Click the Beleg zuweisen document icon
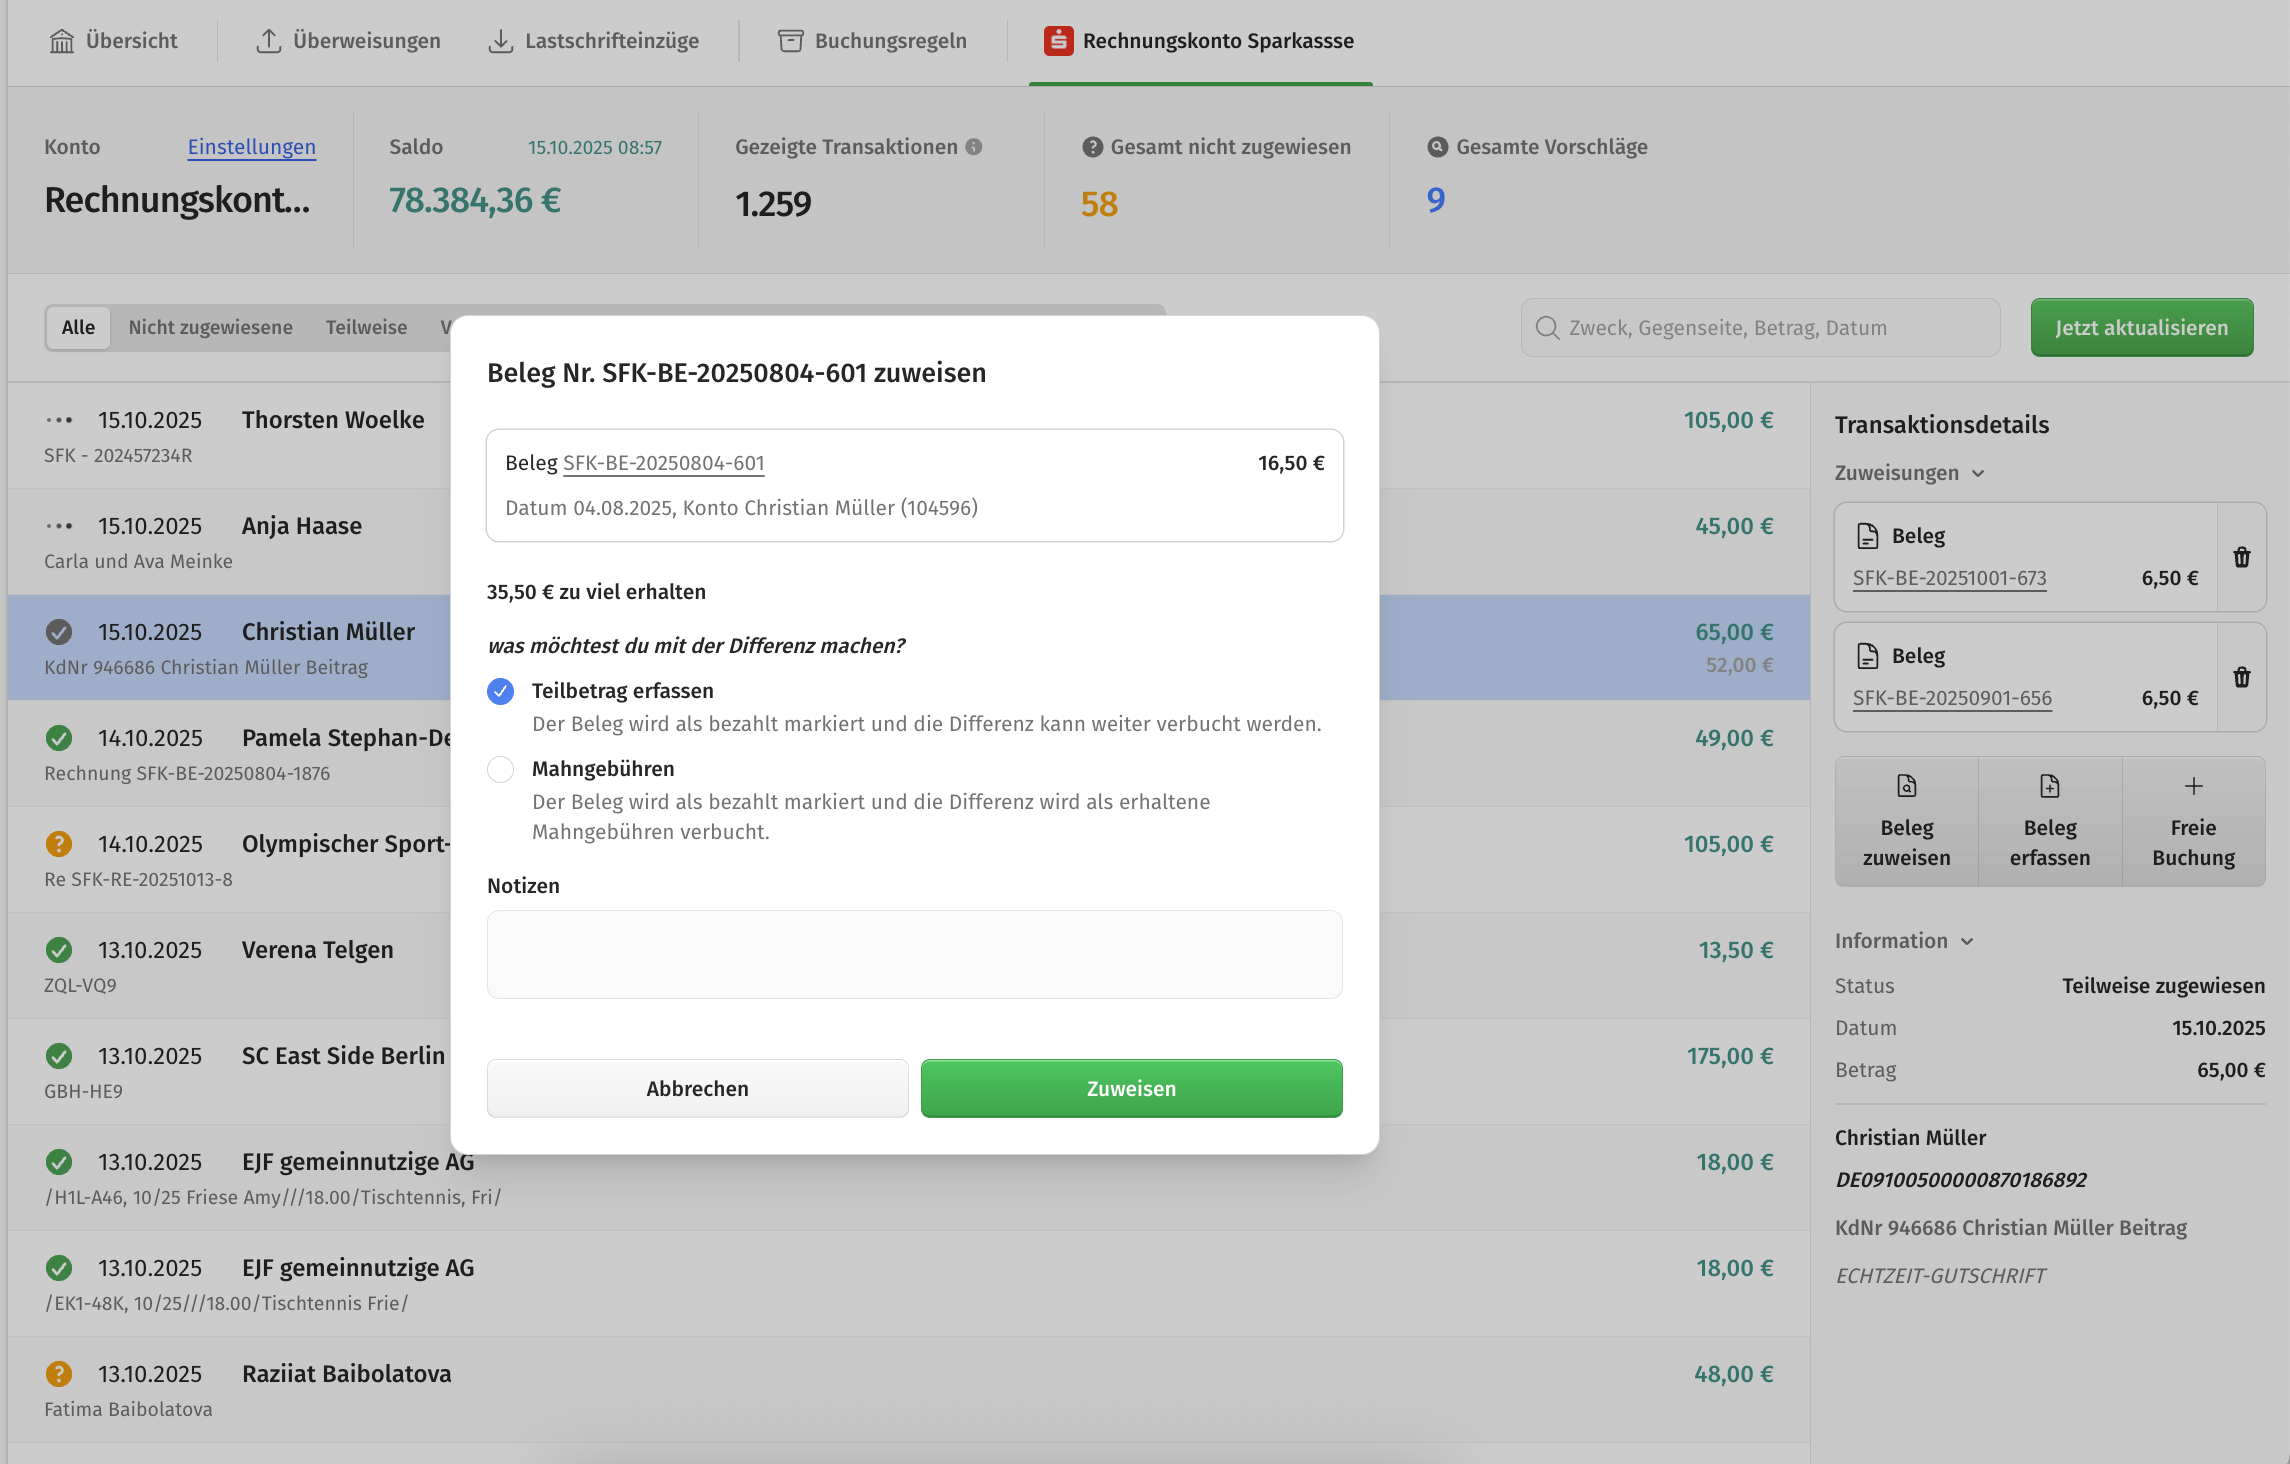This screenshot has width=2290, height=1464. 1906,787
